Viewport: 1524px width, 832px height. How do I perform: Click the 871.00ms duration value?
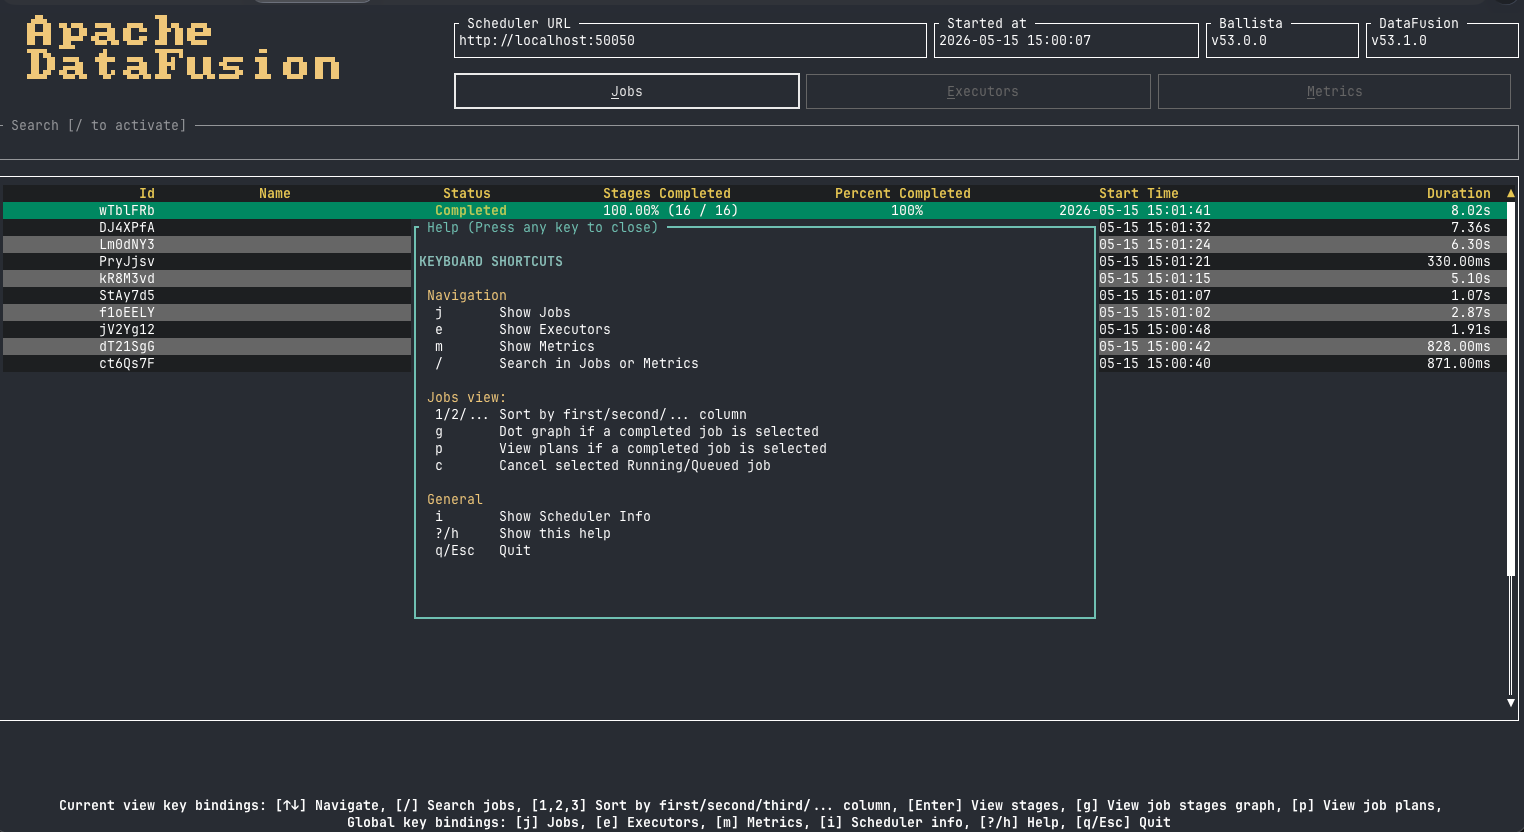coord(1459,363)
